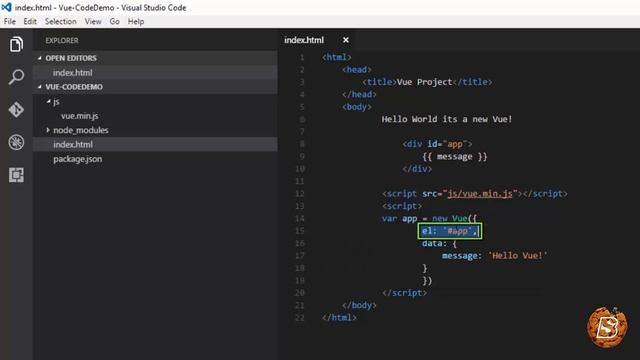Click 'Hello World its a new Vue!' text
This screenshot has width=640, height=360.
coord(447,119)
